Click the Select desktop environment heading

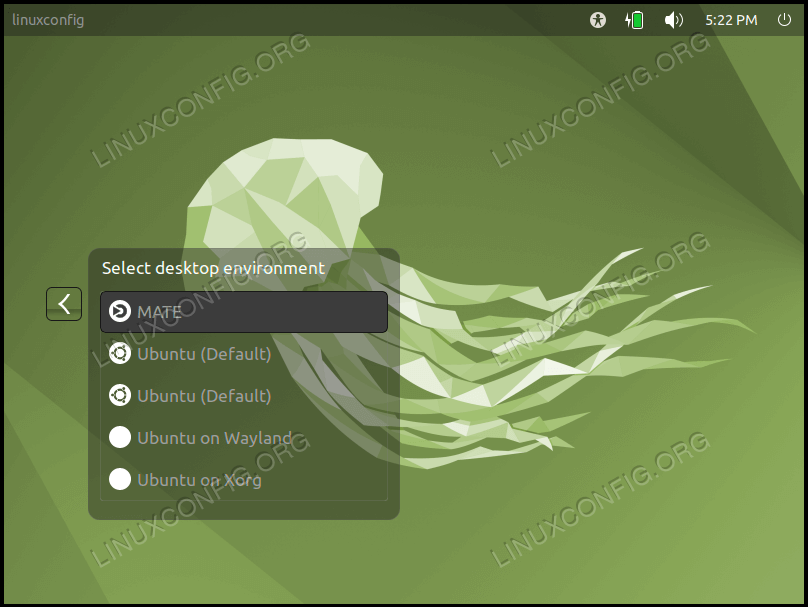pyautogui.click(x=213, y=268)
